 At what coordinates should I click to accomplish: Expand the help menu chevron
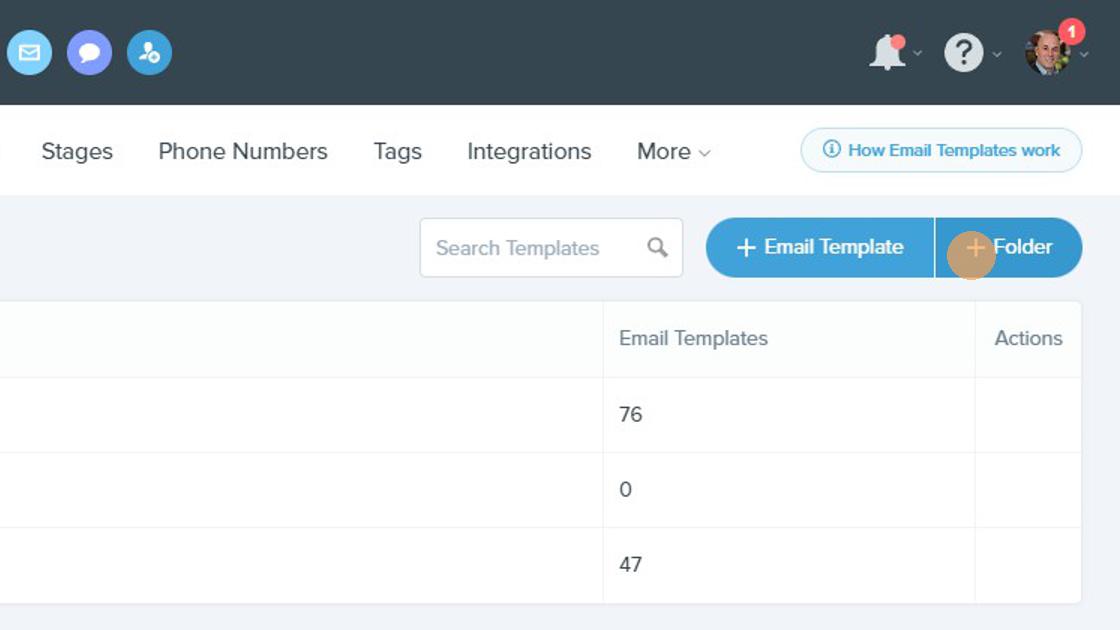[996, 54]
